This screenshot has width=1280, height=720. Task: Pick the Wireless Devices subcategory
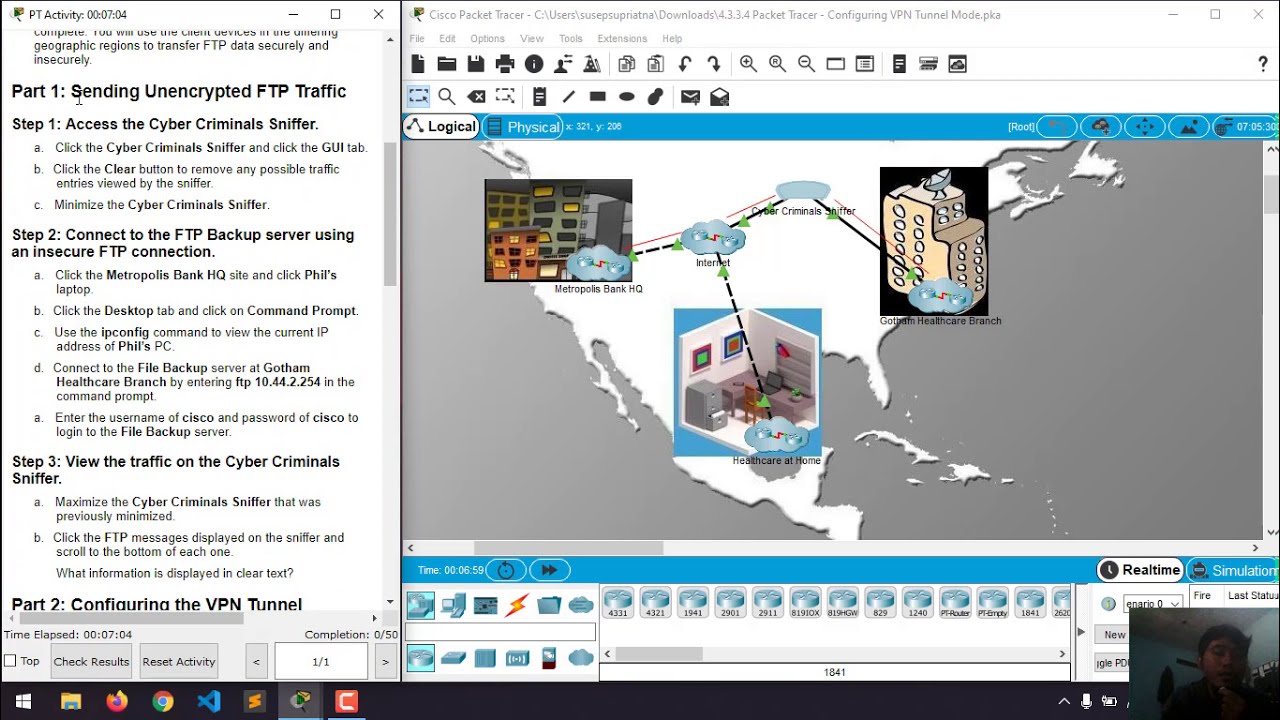pyautogui.click(x=517, y=657)
